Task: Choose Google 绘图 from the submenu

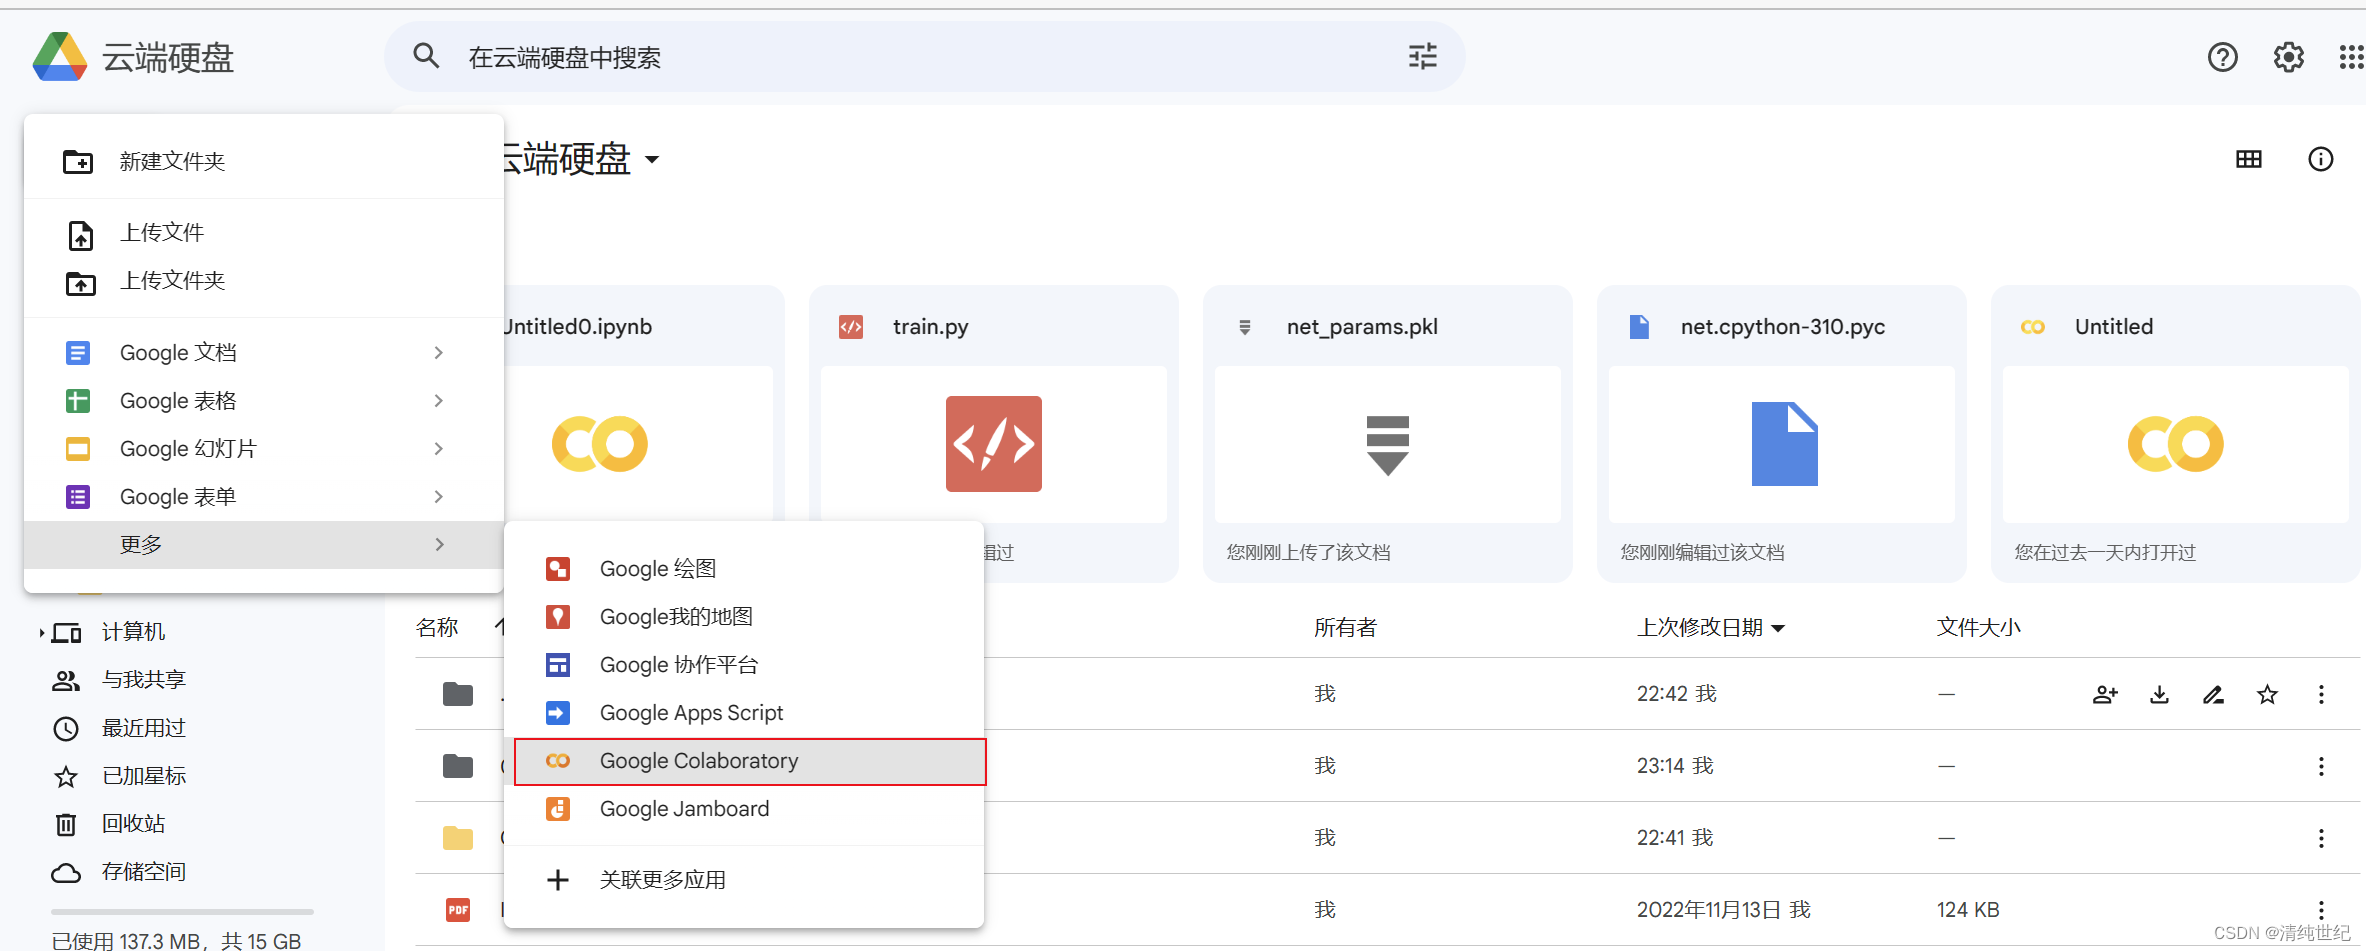Action: [744, 569]
